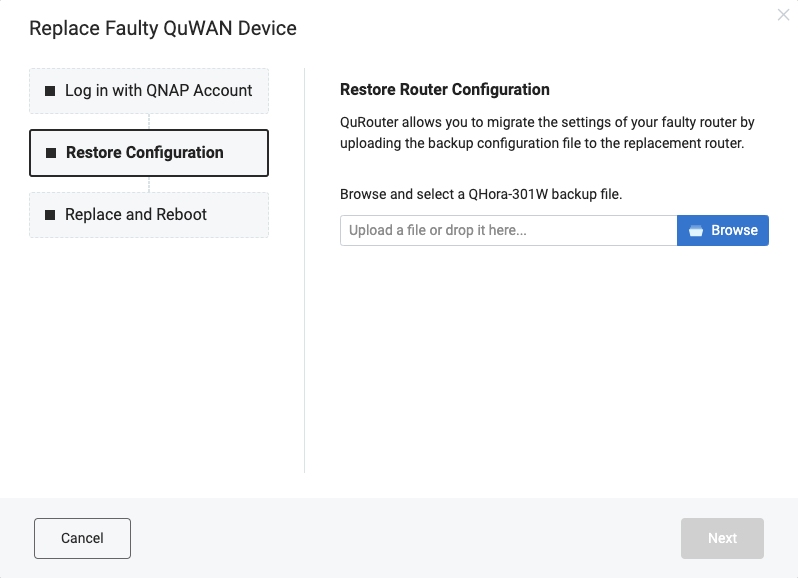Click square bullet beside Restore Configuration step
The image size is (798, 578).
tap(51, 153)
